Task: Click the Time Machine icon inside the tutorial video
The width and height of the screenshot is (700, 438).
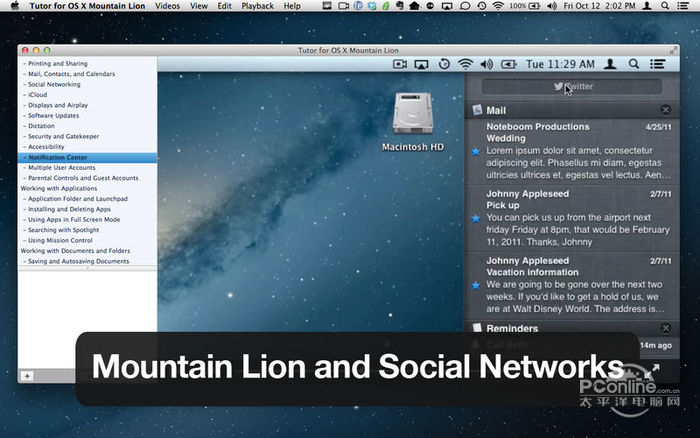Action: (444, 64)
